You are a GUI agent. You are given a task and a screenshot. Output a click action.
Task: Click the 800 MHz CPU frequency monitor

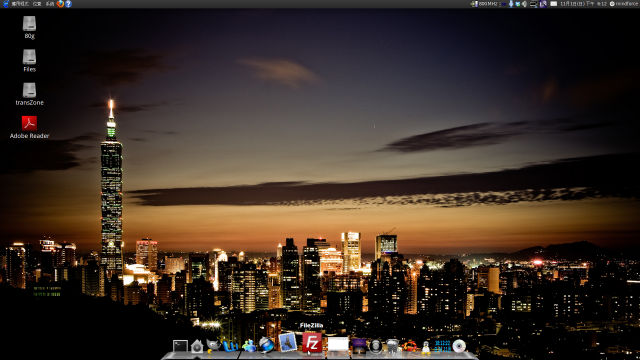(x=484, y=4)
